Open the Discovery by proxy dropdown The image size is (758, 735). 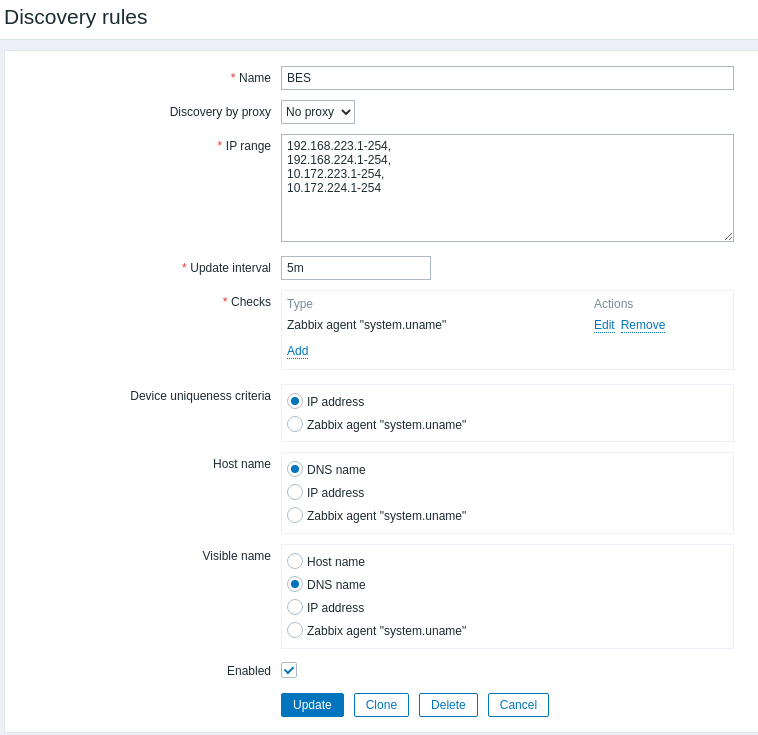(318, 112)
